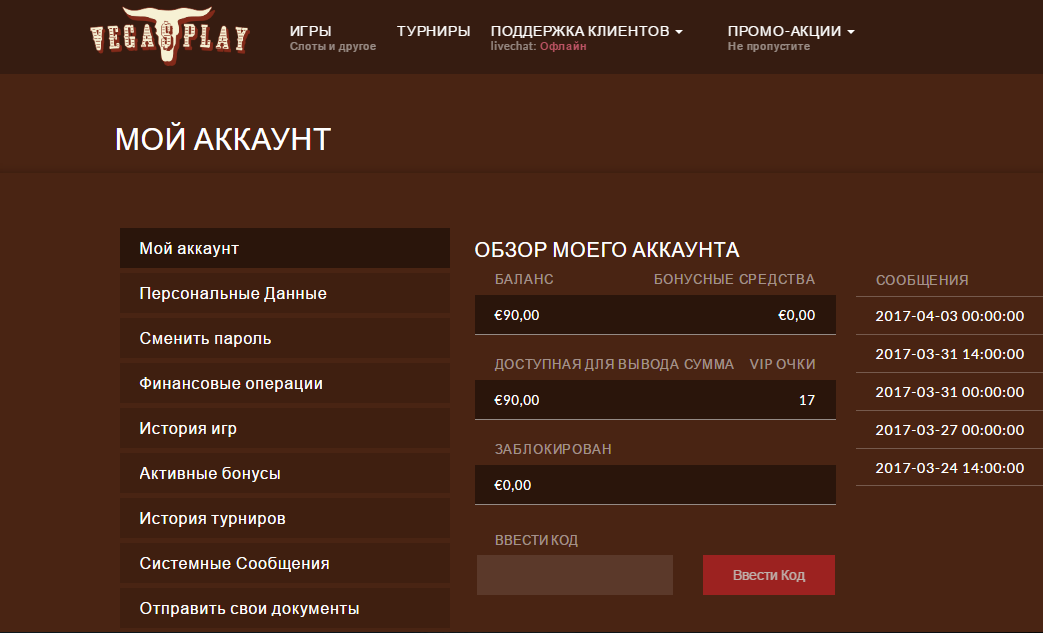The width and height of the screenshot is (1043, 633).
Task: Expand the ПОДДЕРЖКА КЛИЕНТОВ dropdown
Action: pyautogui.click(x=587, y=31)
